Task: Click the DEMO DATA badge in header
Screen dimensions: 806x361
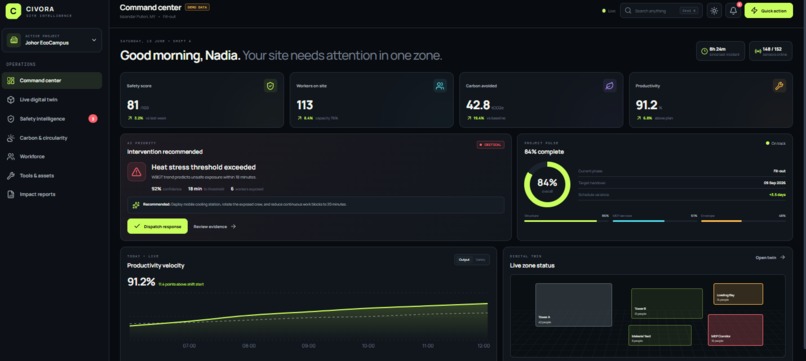Action: [197, 7]
